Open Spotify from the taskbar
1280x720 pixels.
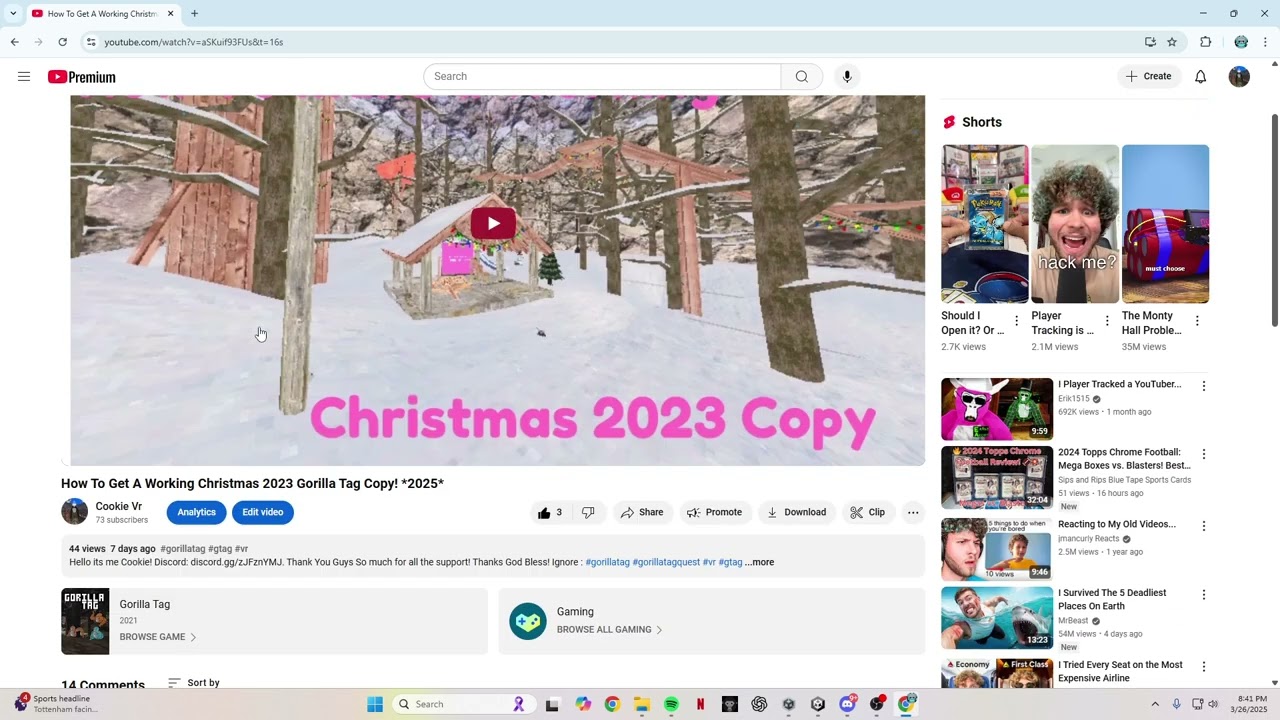click(671, 704)
